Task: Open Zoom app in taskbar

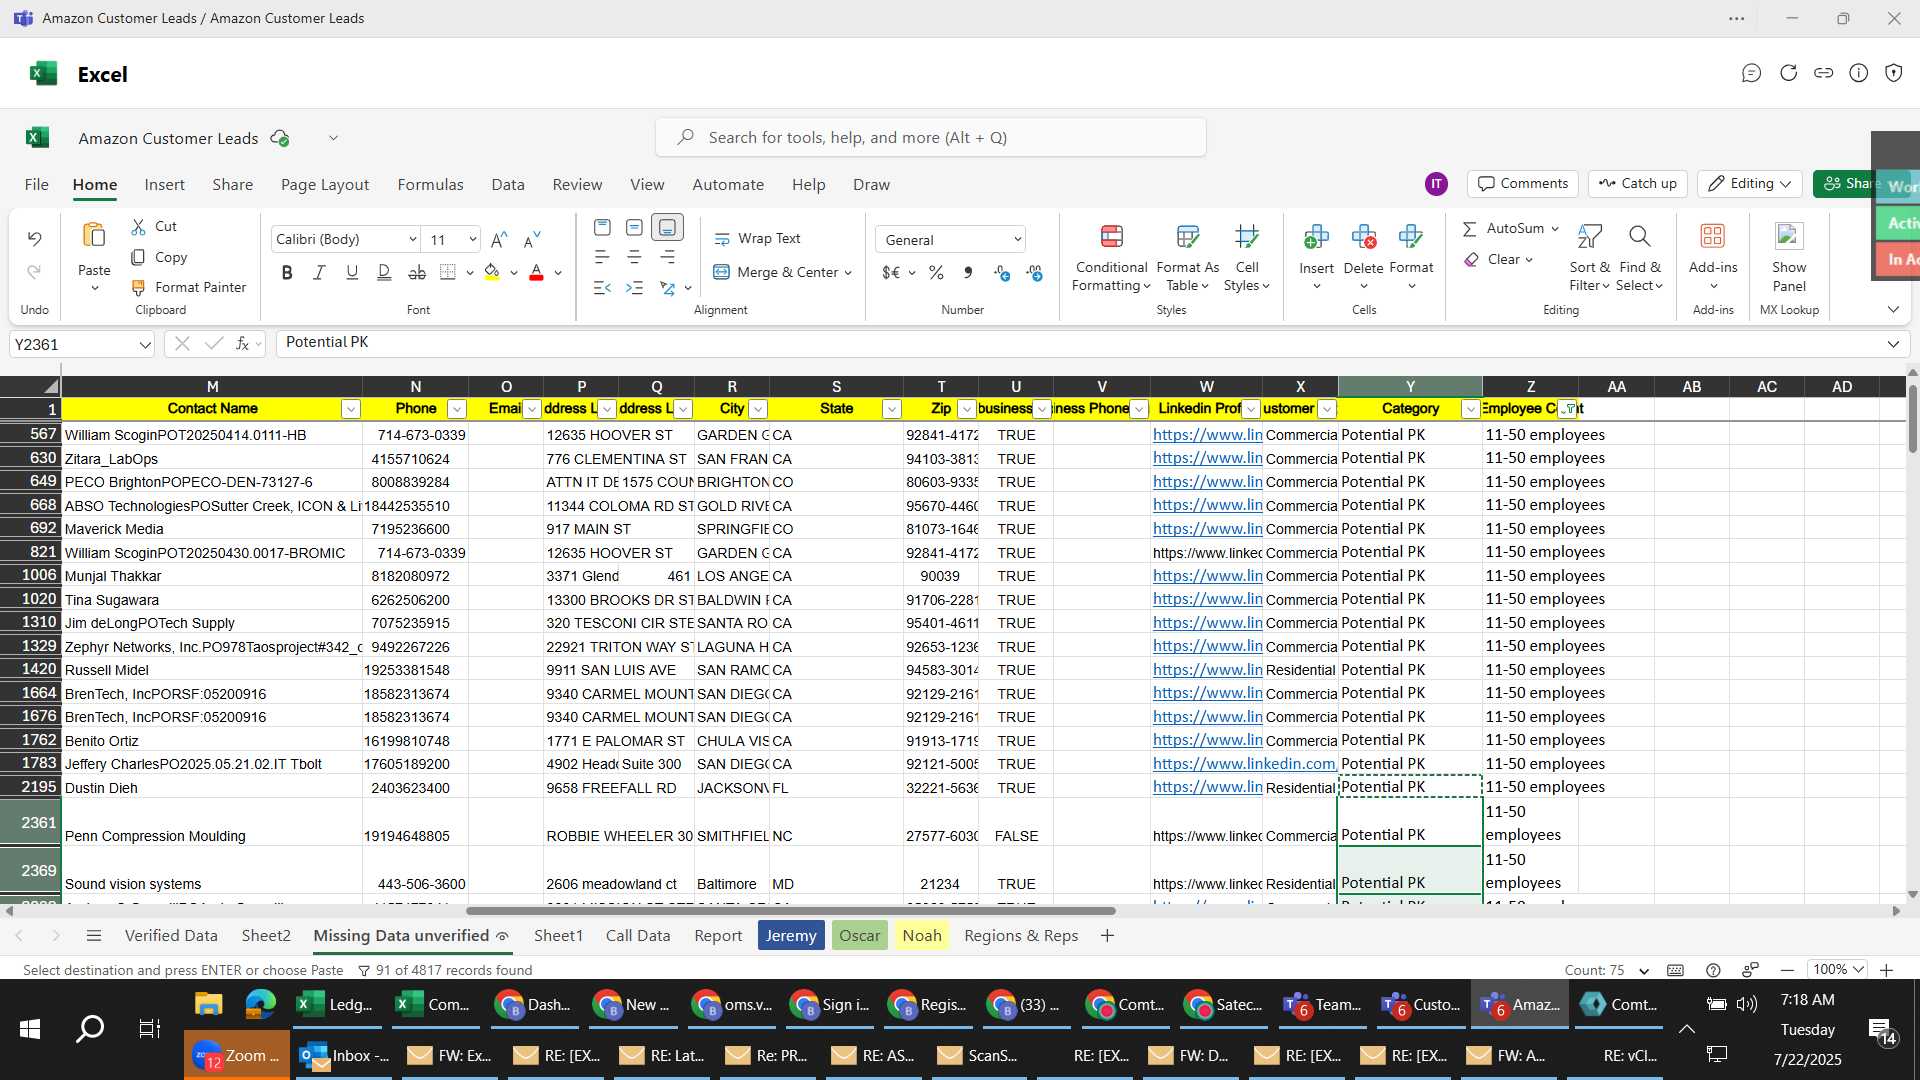Action: point(237,1056)
